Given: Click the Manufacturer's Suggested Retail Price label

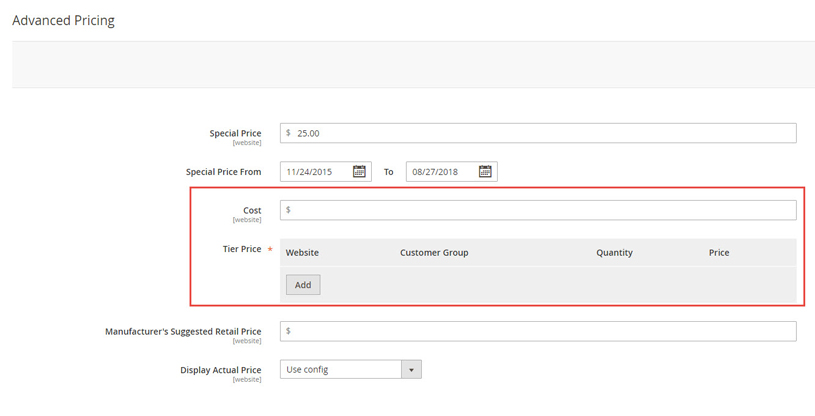Looking at the screenshot, I should point(183,331).
